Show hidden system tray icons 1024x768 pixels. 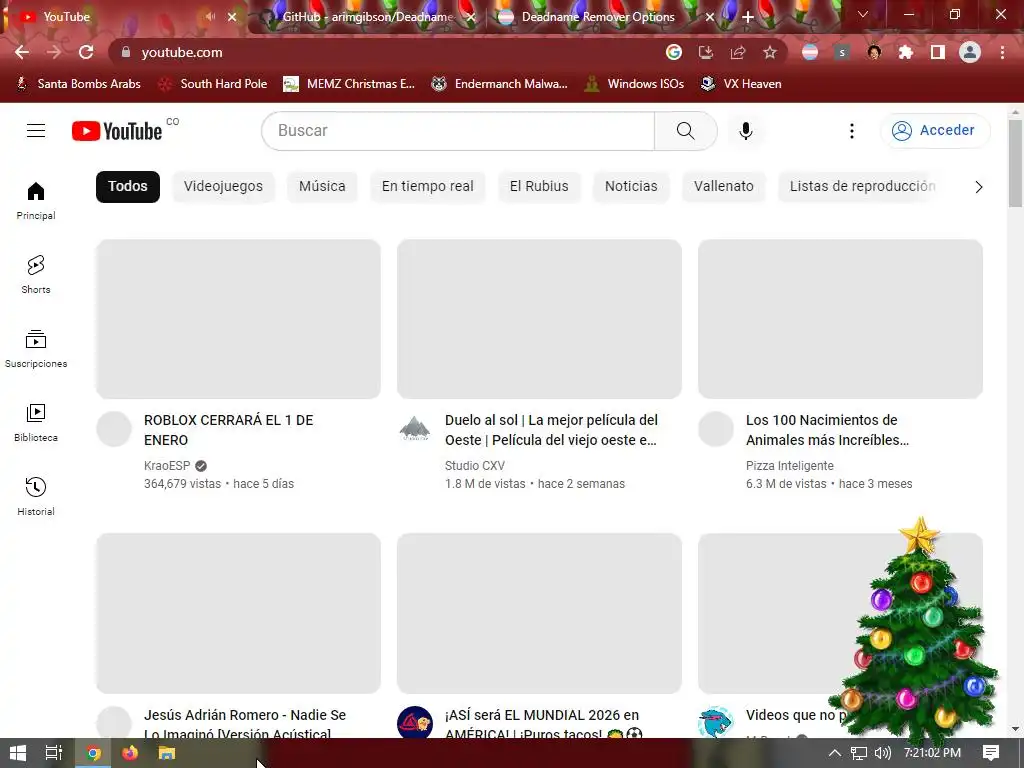point(835,753)
